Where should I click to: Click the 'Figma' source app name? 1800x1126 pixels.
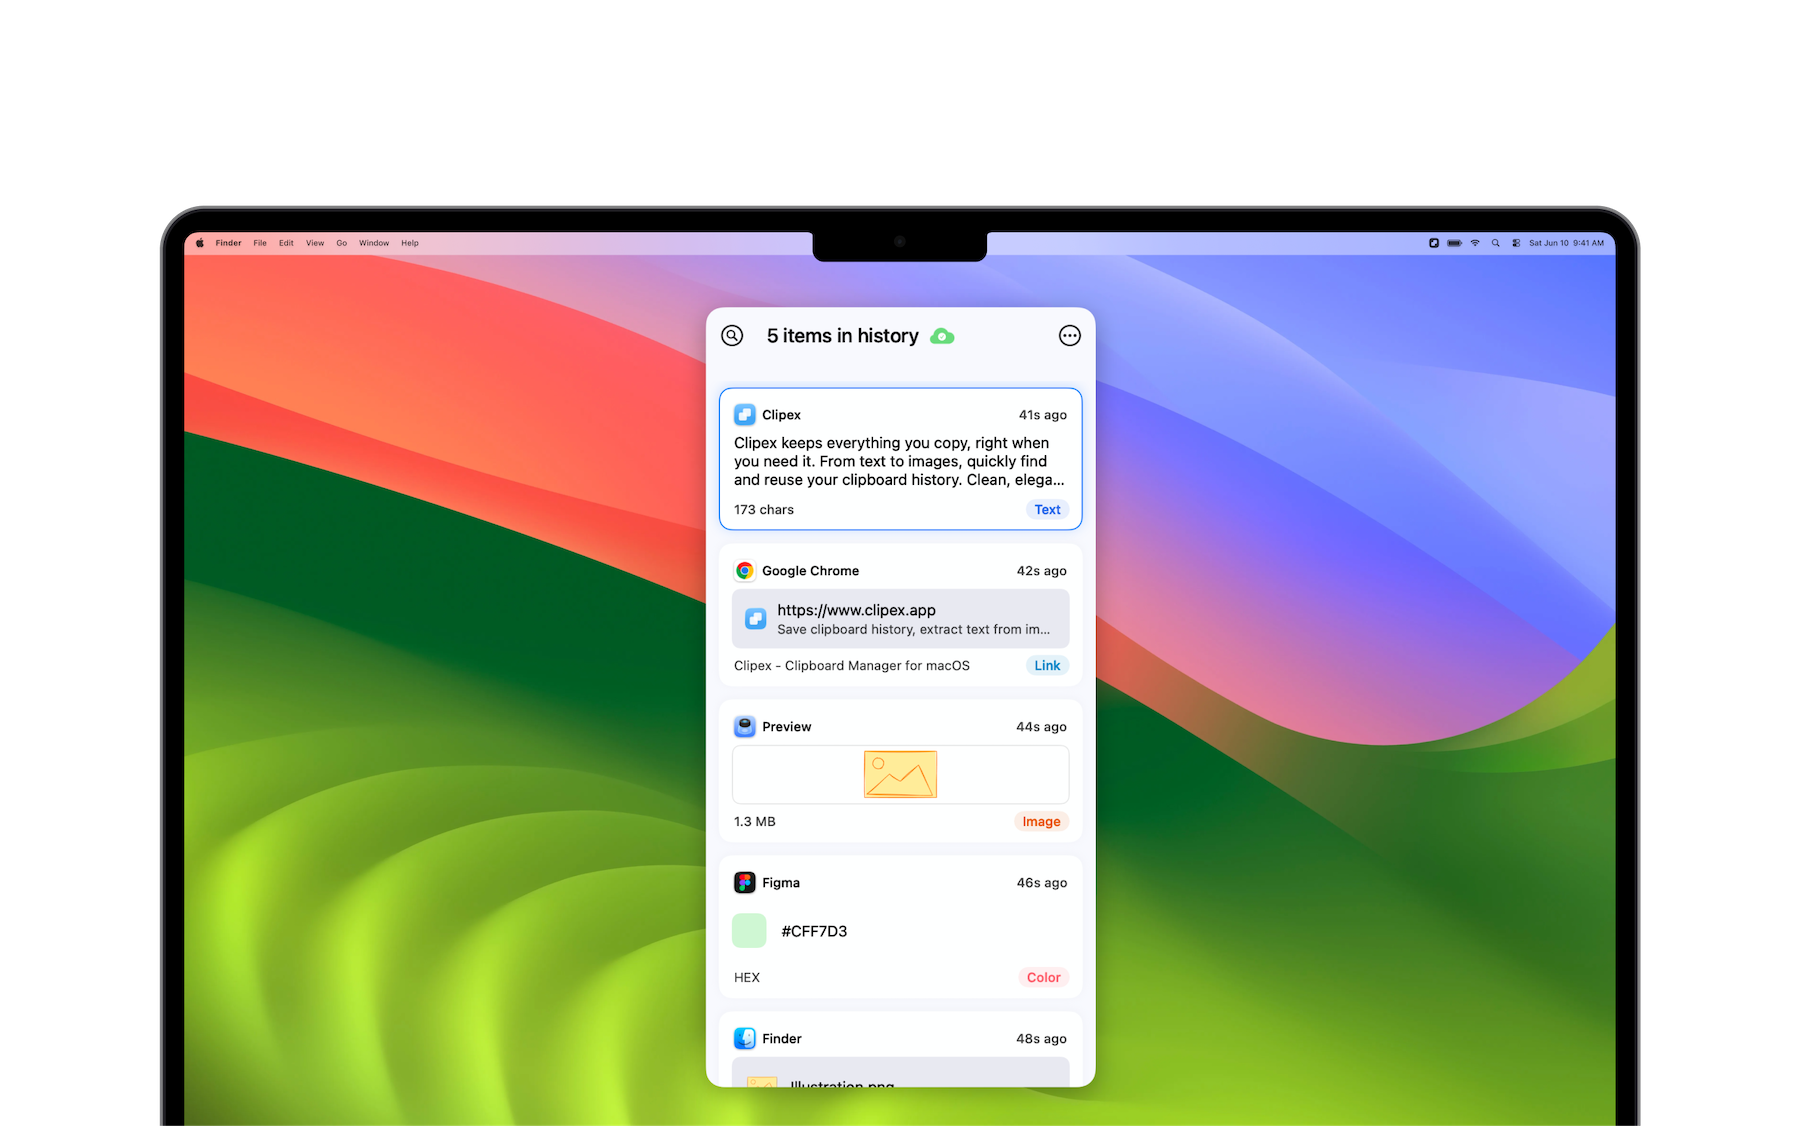point(781,883)
